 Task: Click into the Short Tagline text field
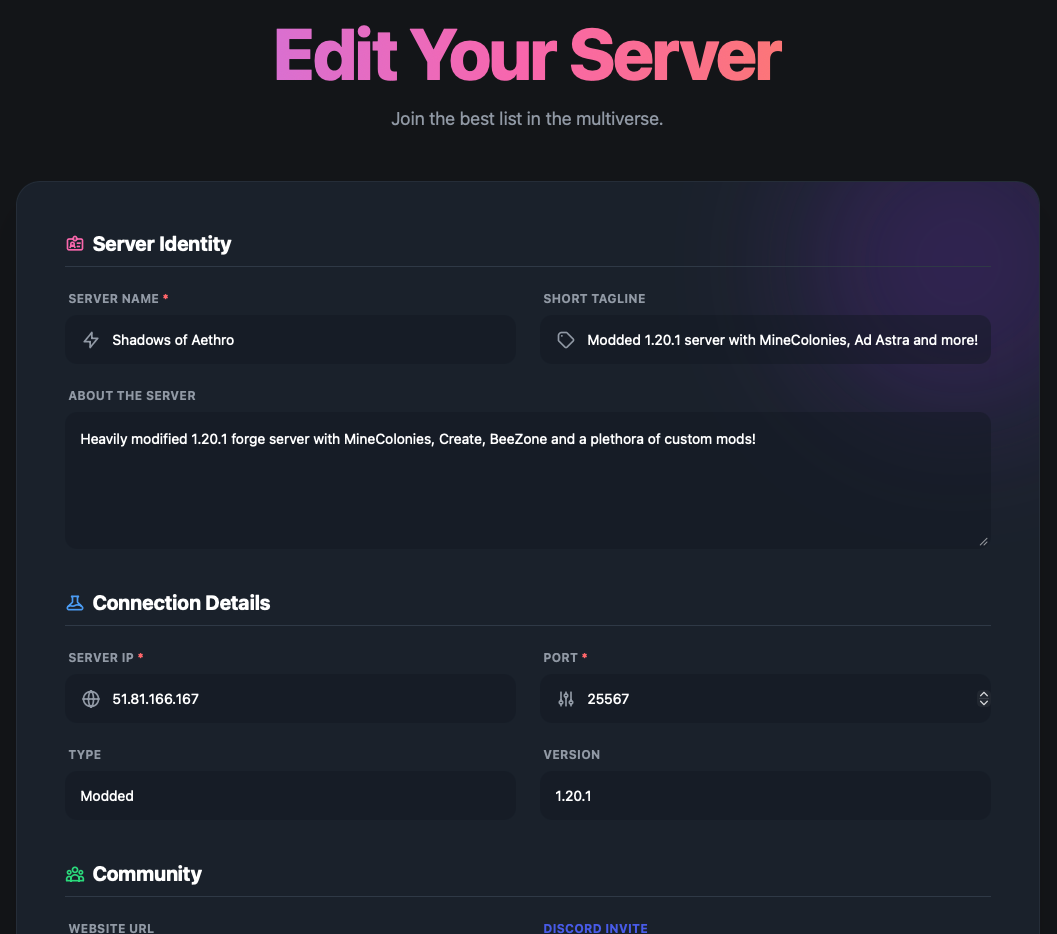coord(780,340)
